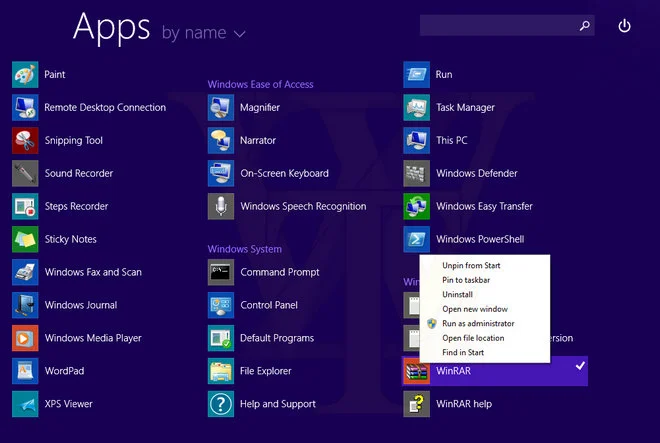Select Run as administrator
Image resolution: width=660 pixels, height=443 pixels.
coord(478,323)
